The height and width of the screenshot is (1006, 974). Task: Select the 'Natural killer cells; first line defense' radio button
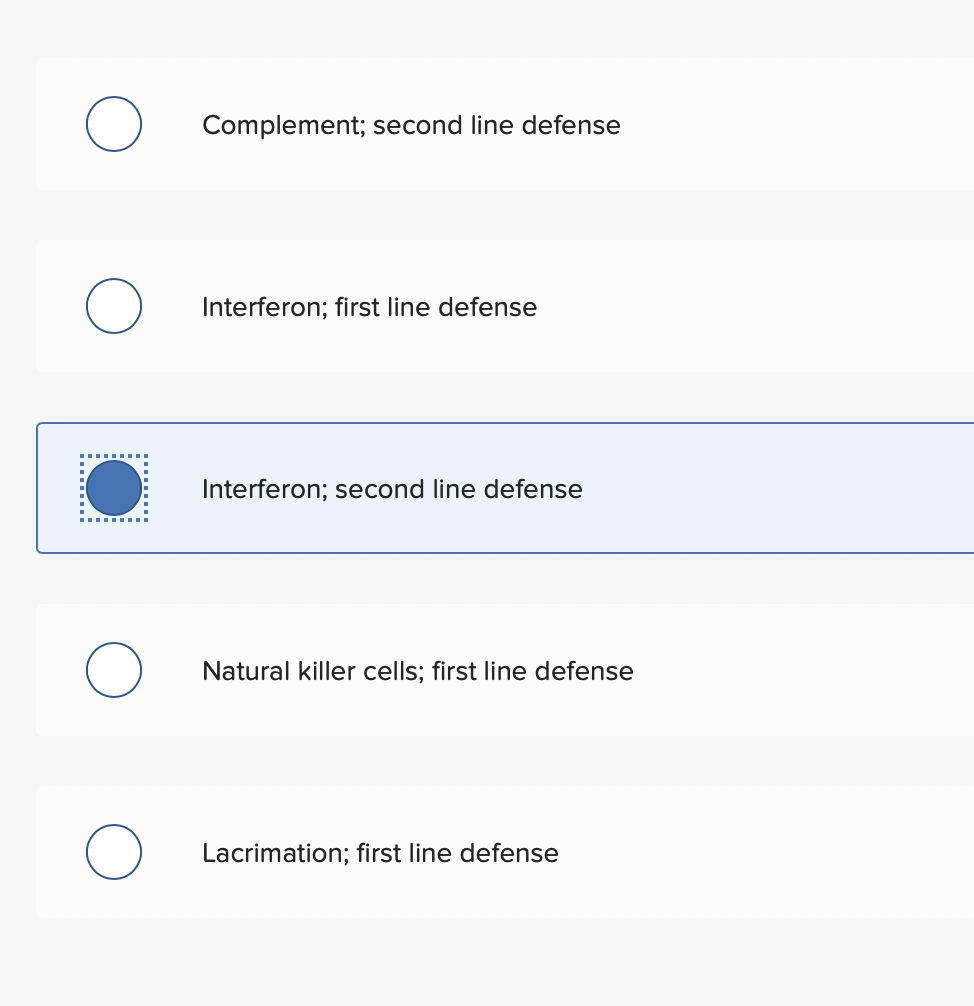pyautogui.click(x=114, y=670)
